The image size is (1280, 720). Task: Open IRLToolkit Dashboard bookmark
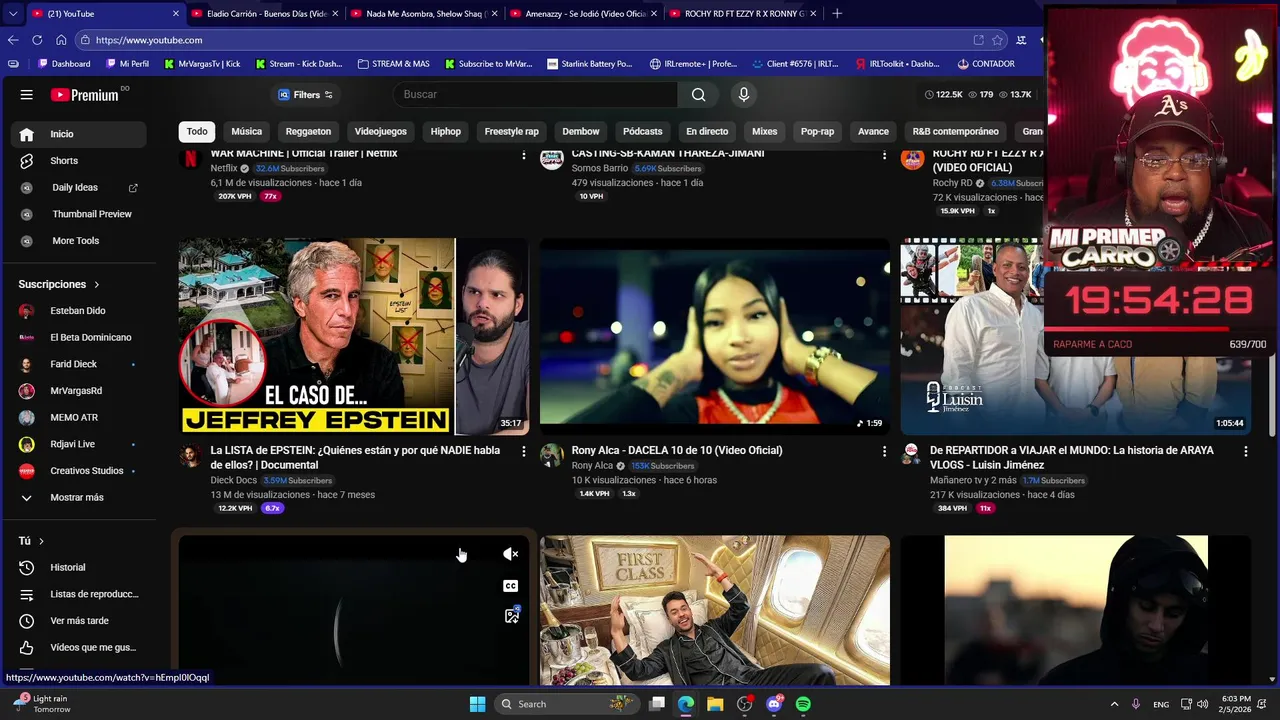[x=898, y=64]
